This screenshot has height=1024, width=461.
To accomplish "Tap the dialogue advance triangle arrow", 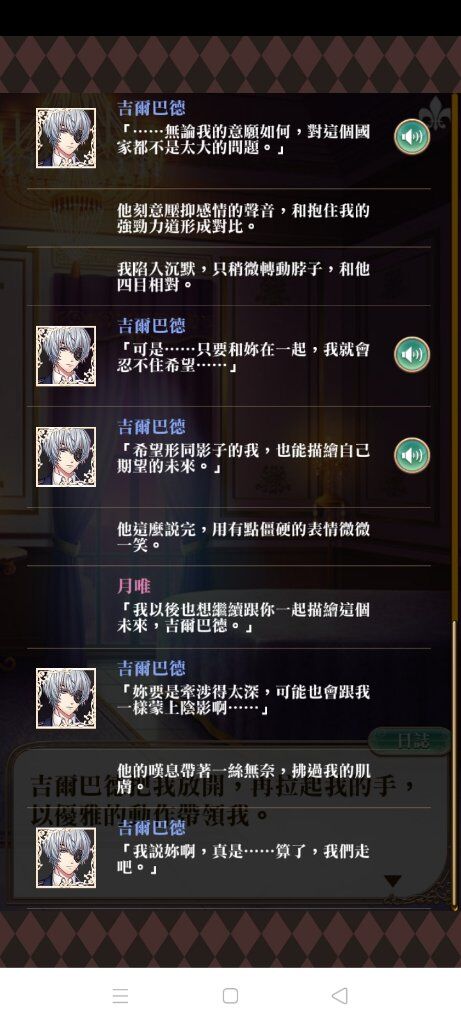I will point(392,882).
